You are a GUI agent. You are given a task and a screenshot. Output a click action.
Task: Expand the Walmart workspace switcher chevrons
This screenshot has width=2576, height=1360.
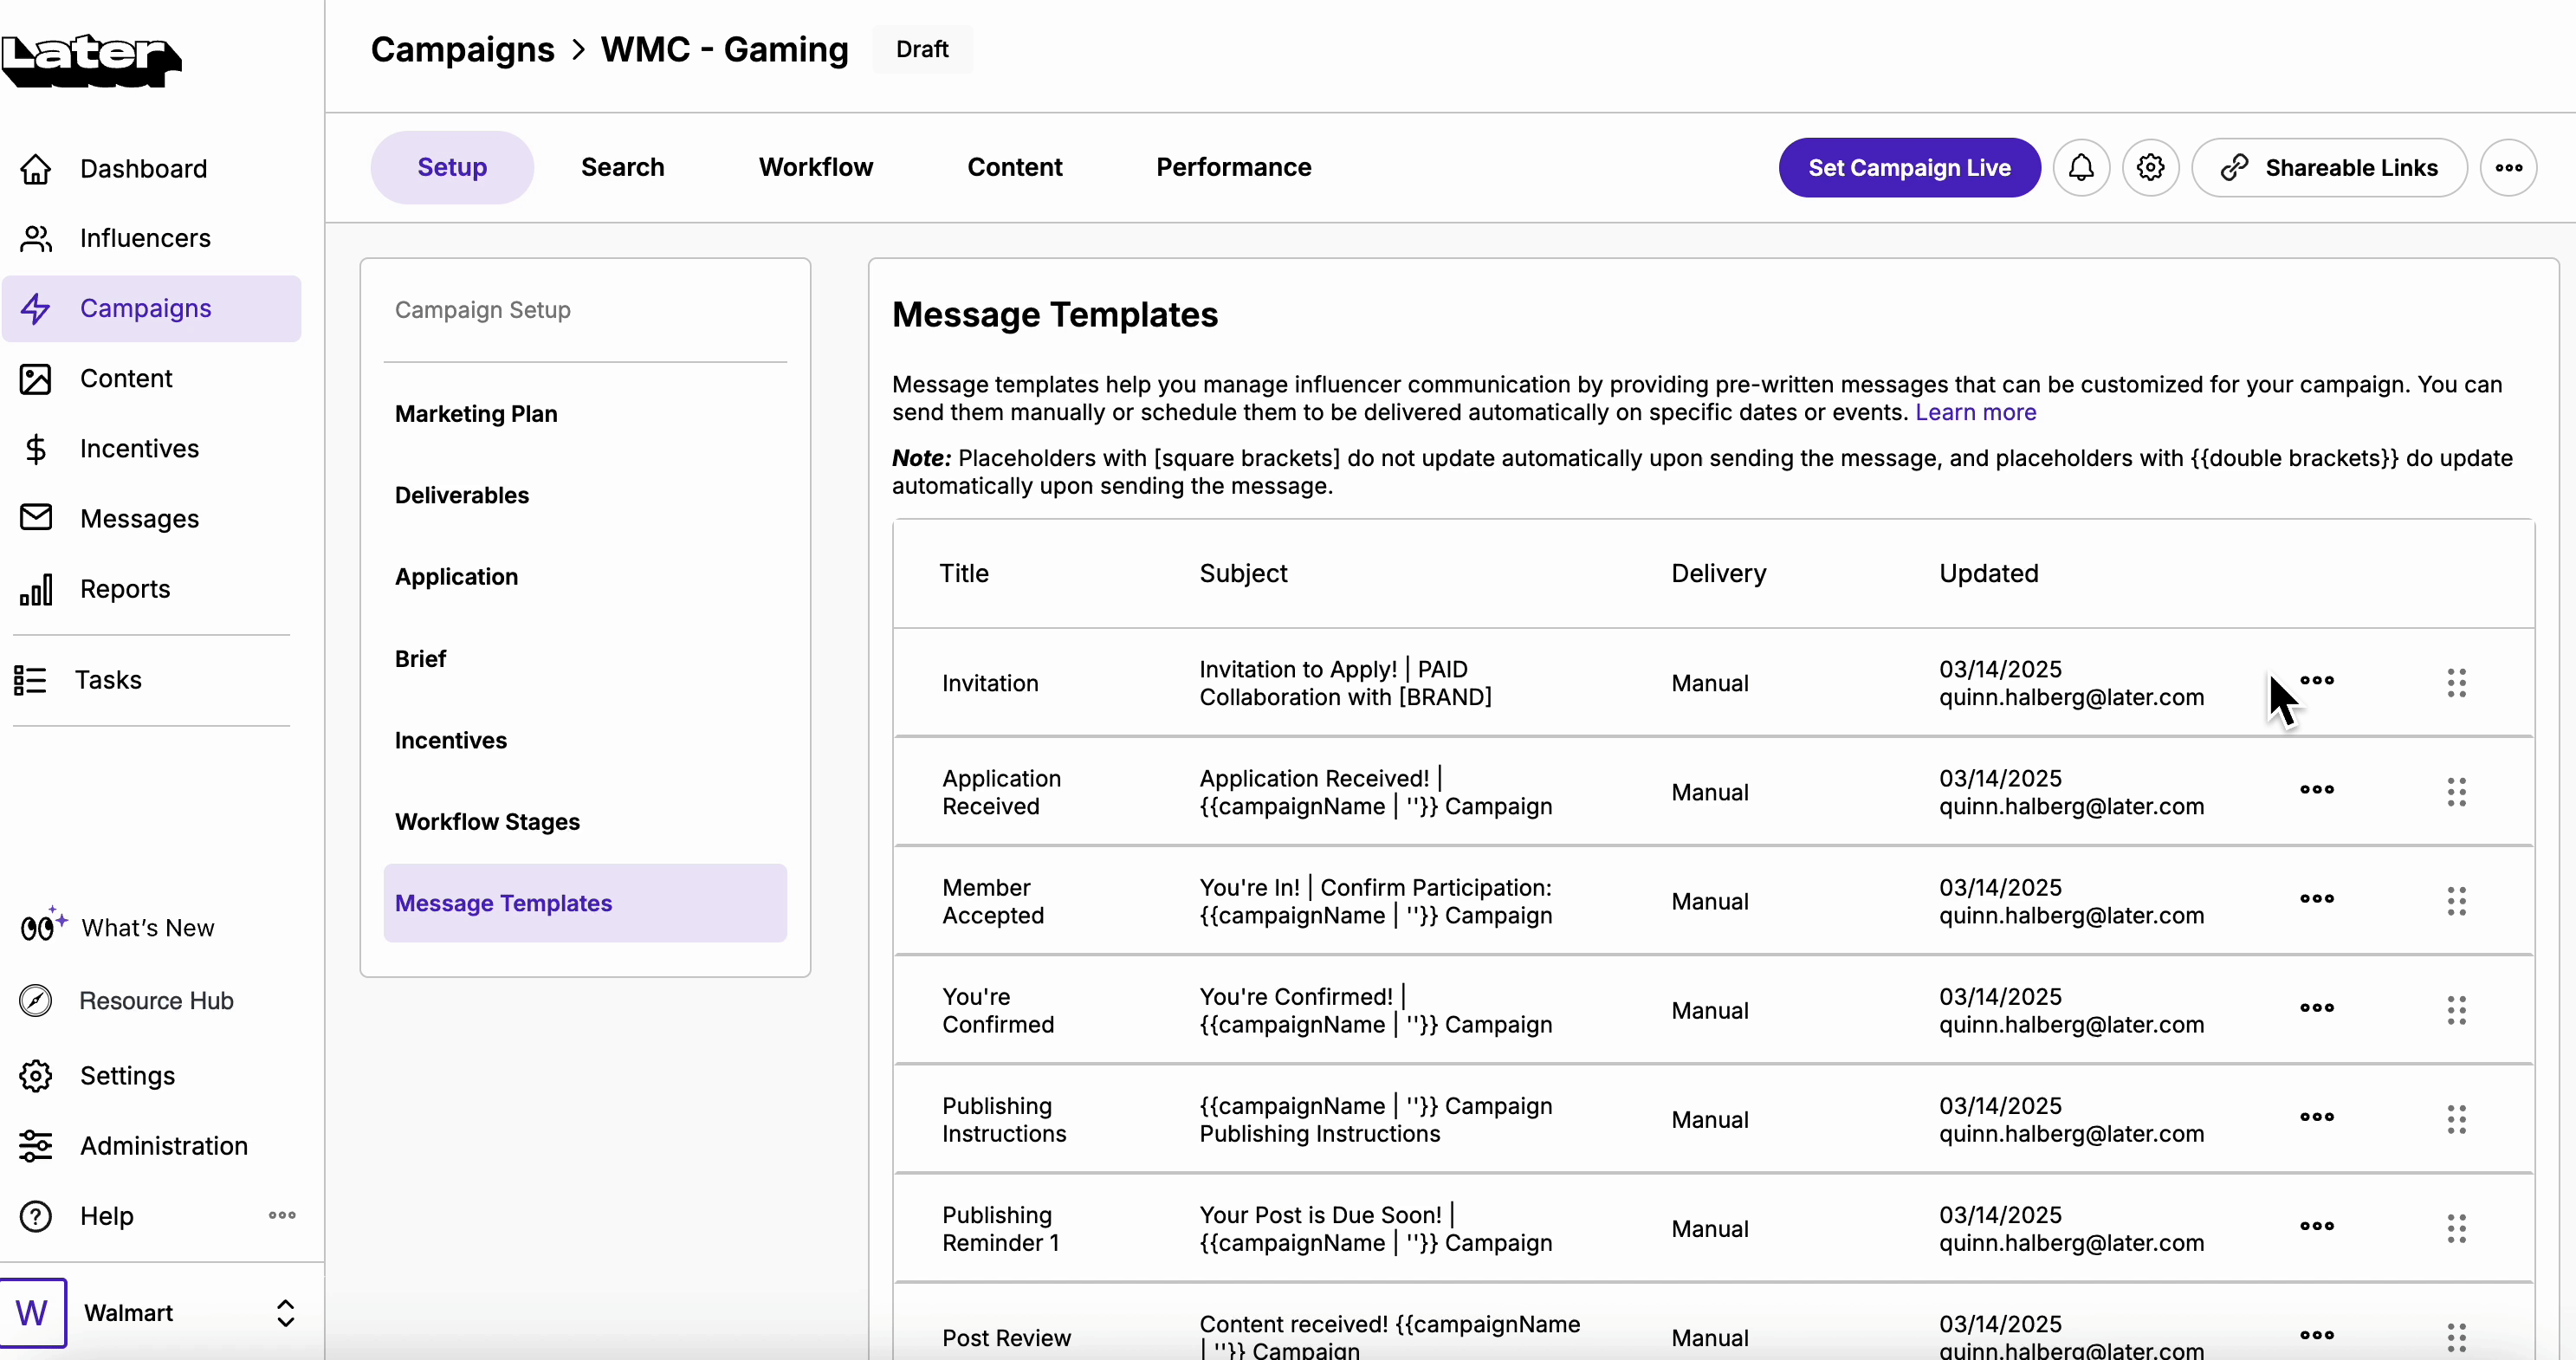(x=286, y=1313)
